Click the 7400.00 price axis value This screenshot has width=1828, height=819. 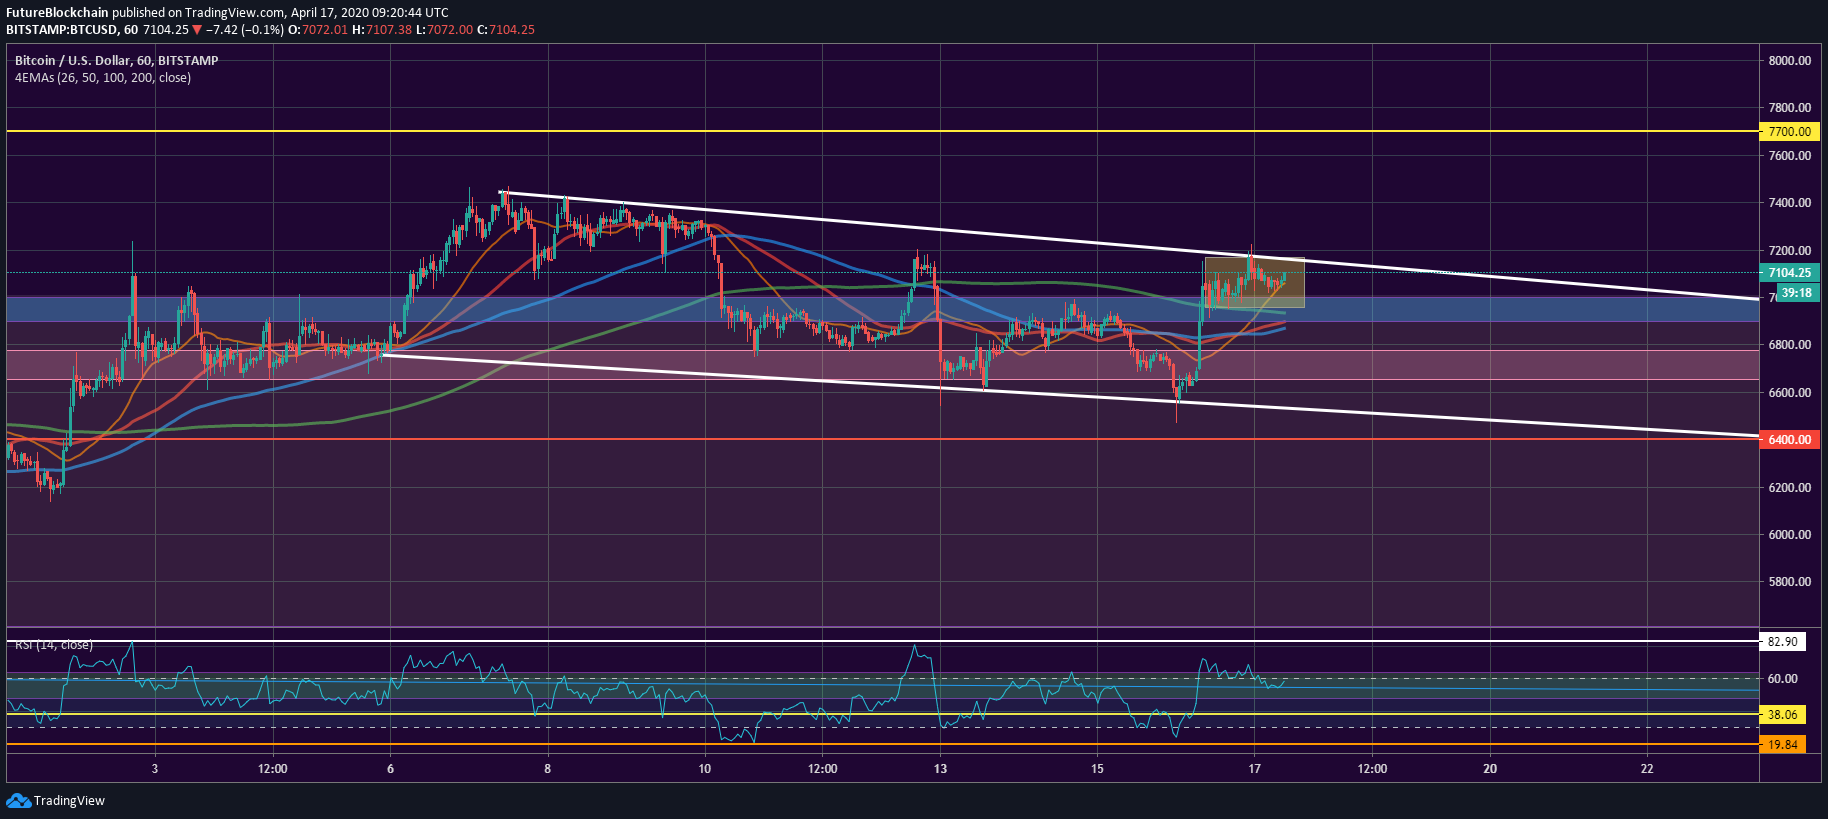point(1790,203)
